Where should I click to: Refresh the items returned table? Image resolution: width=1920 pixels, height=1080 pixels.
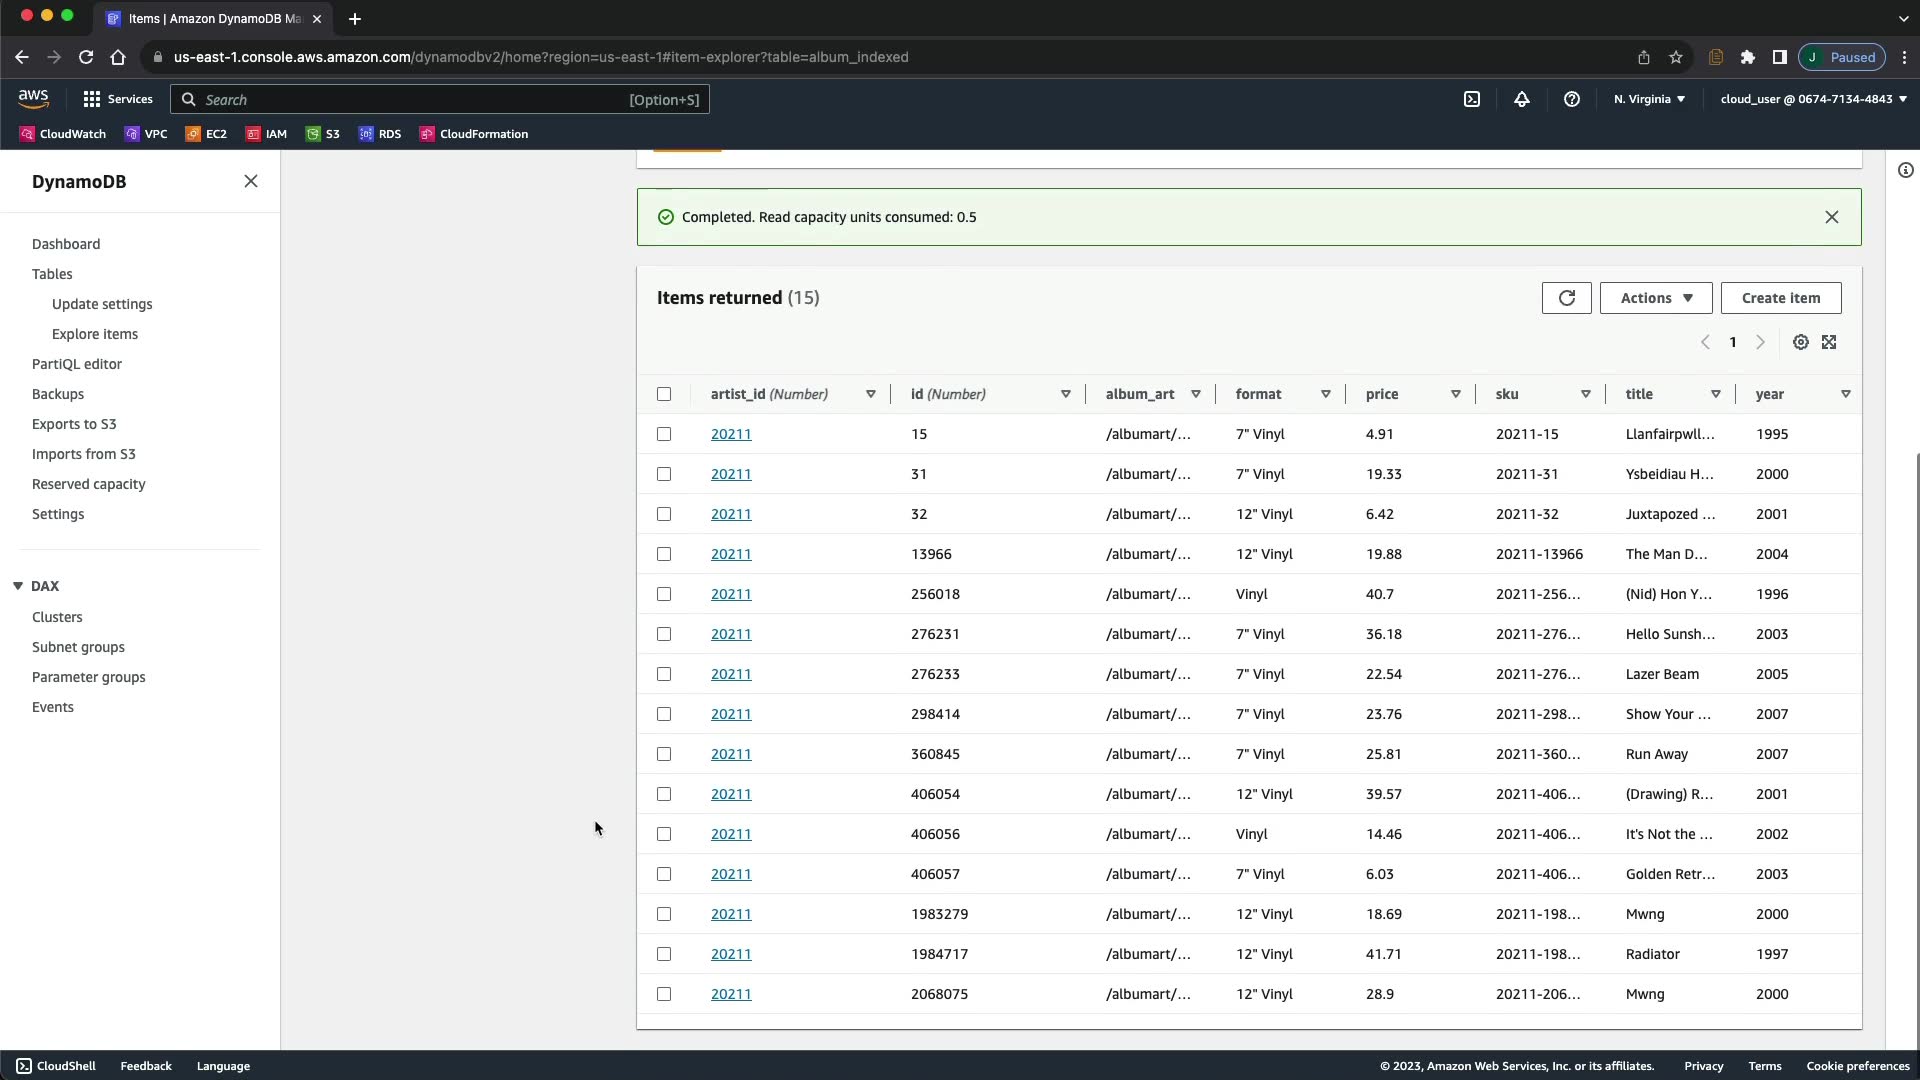[1566, 298]
